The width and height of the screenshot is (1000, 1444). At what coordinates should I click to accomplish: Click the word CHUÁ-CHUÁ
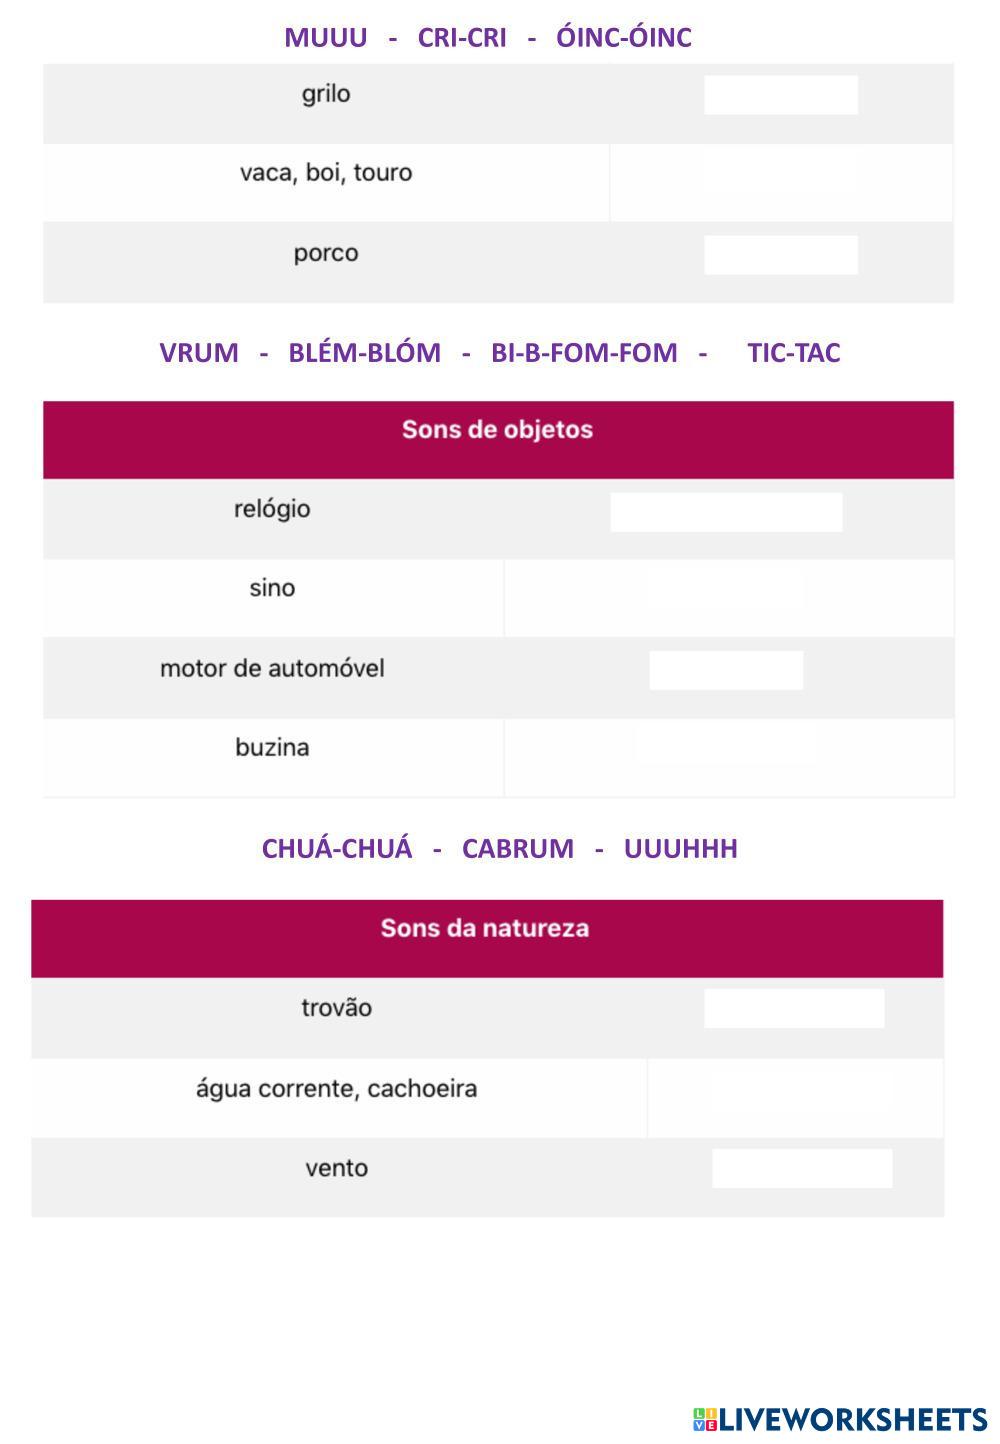coord(337,849)
